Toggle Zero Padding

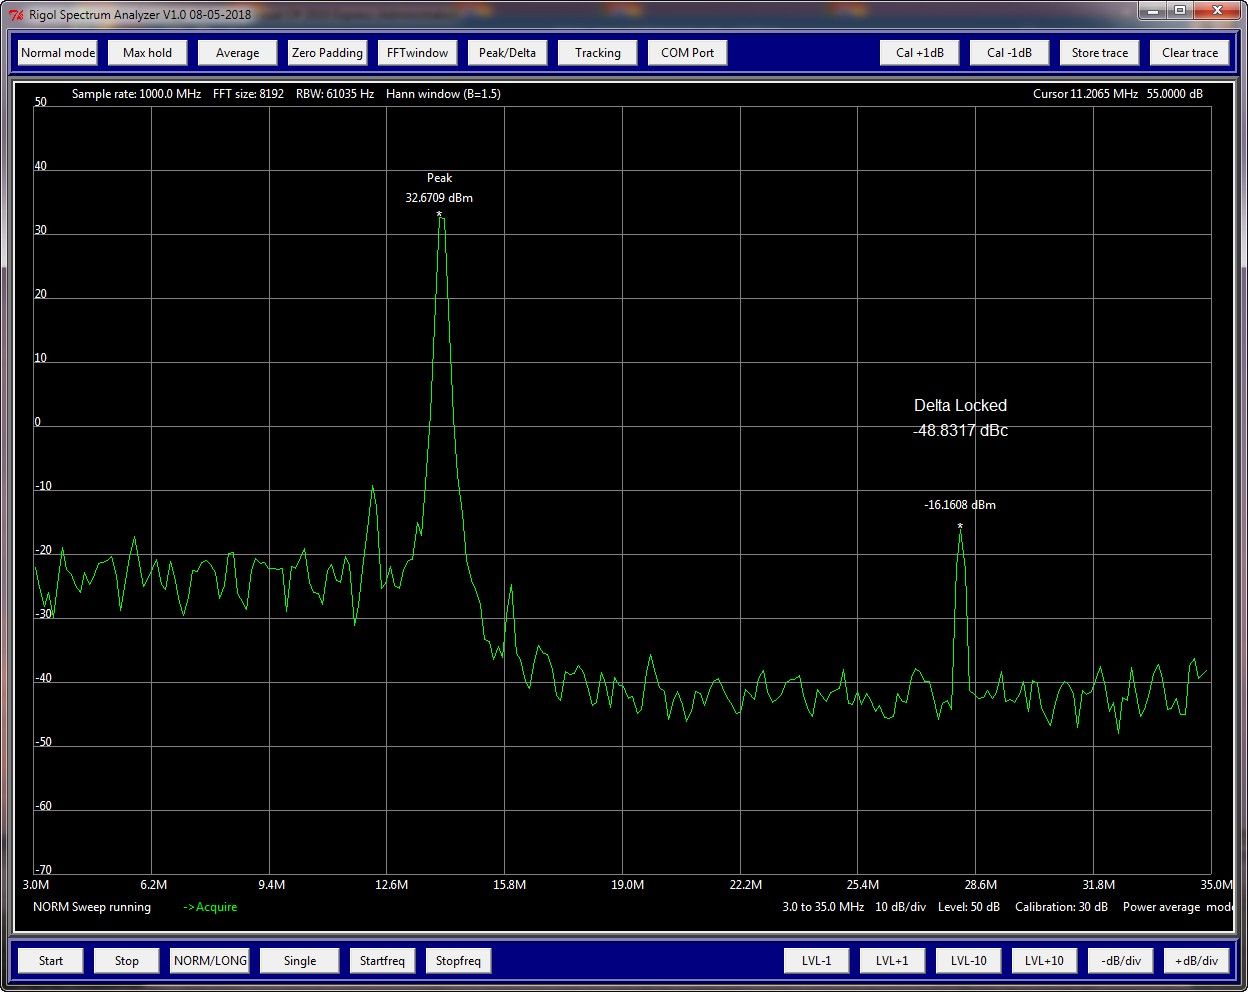327,52
